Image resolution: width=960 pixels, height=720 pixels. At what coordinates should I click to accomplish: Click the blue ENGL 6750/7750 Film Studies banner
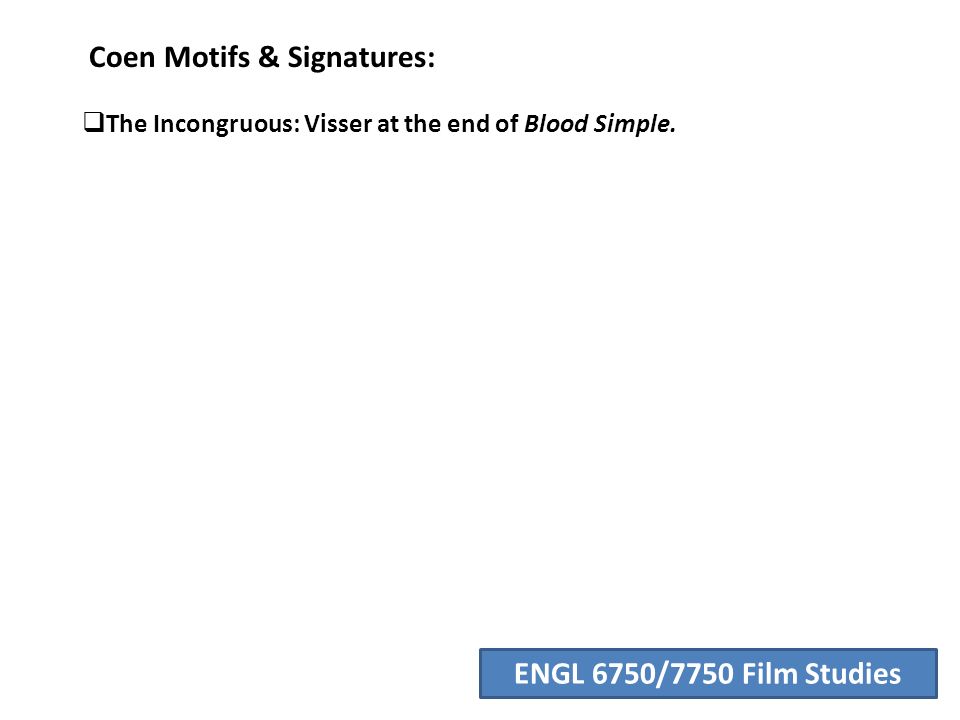[708, 673]
